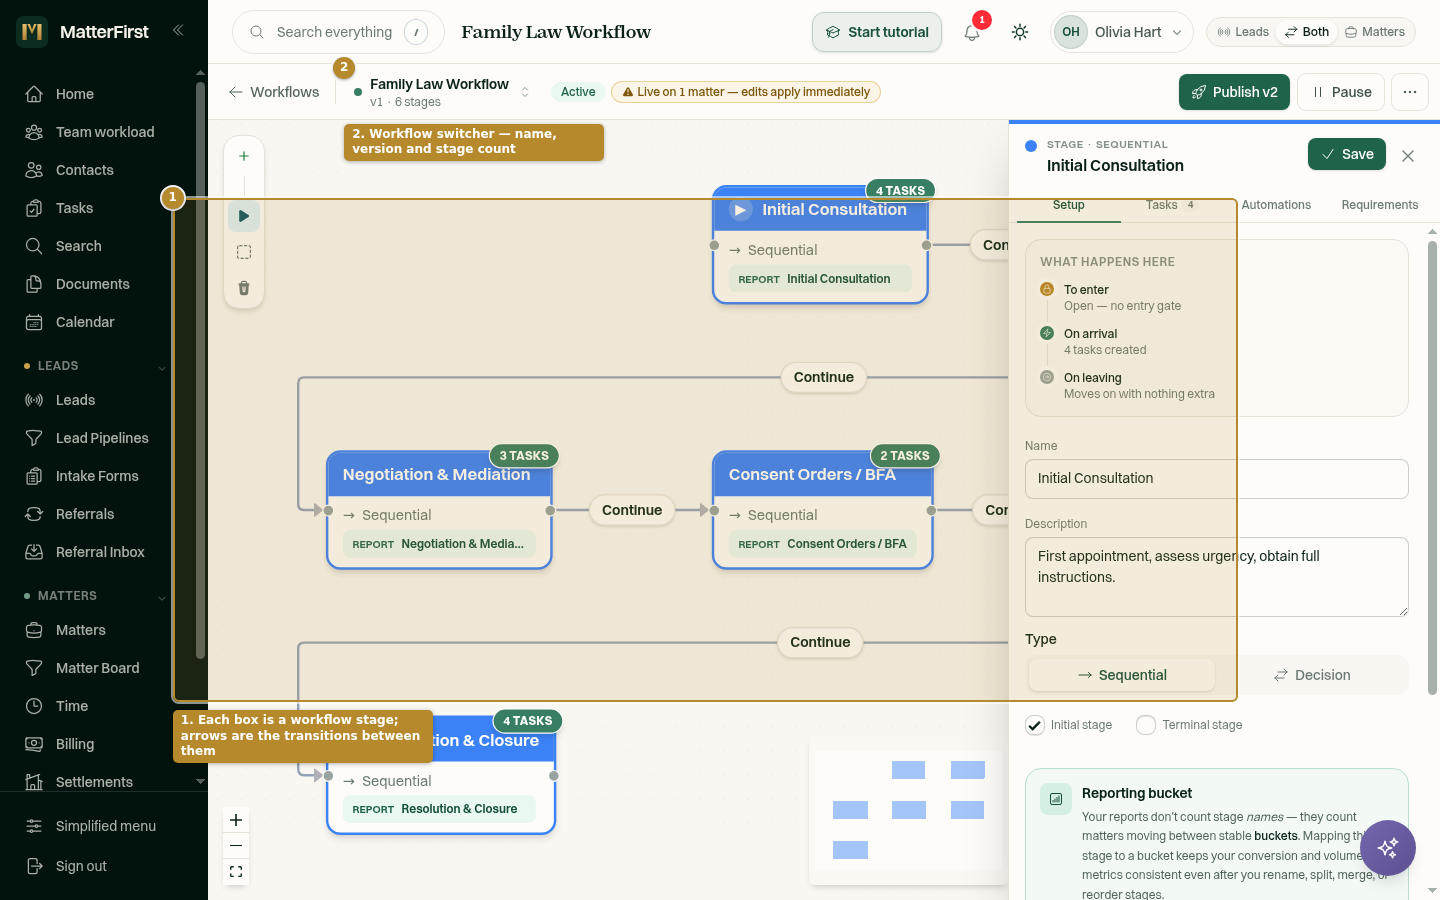
Task: Click Continue transition after Negotiation stage
Action: click(x=632, y=510)
